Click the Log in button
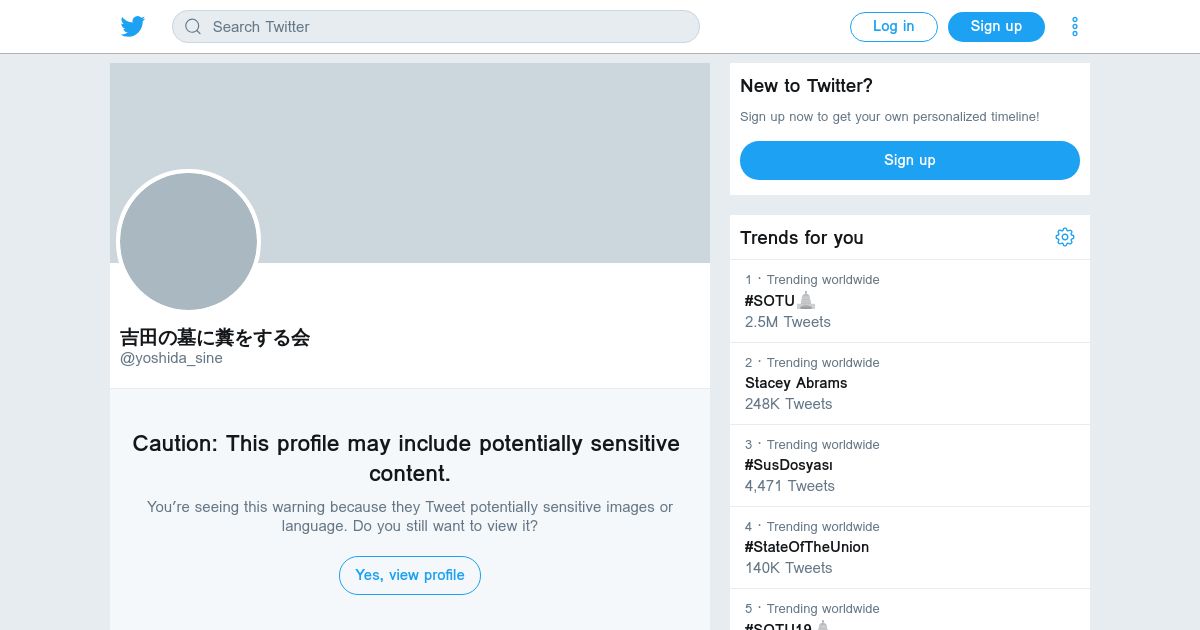1200x630 pixels. (894, 27)
